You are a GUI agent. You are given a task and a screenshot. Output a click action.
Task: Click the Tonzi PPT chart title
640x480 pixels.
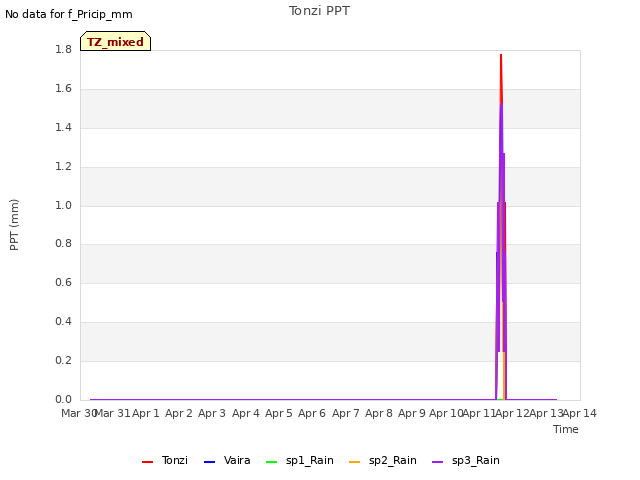click(x=319, y=11)
